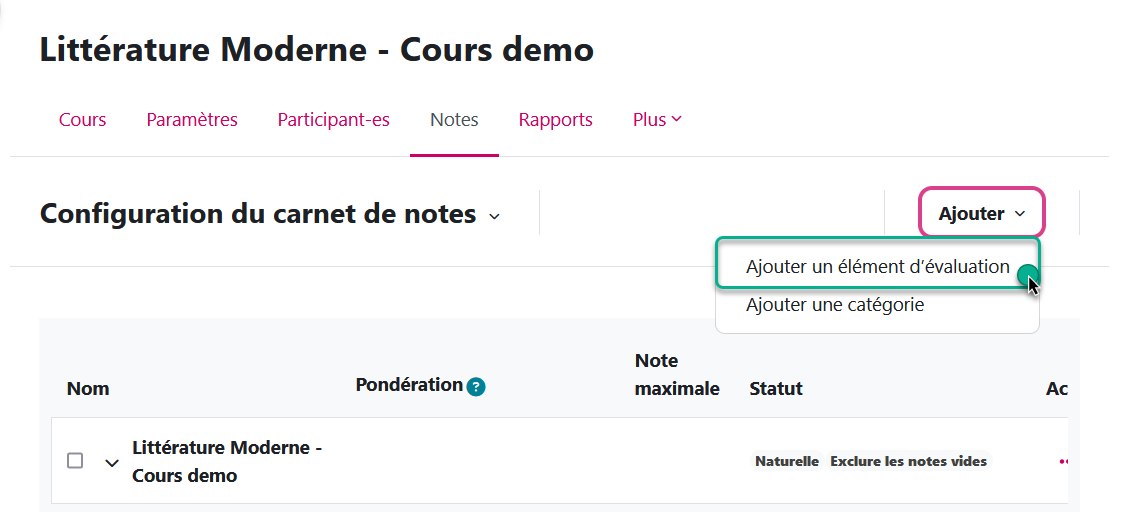Open the Paramètres tab
The height and width of the screenshot is (512, 1136).
pos(192,120)
